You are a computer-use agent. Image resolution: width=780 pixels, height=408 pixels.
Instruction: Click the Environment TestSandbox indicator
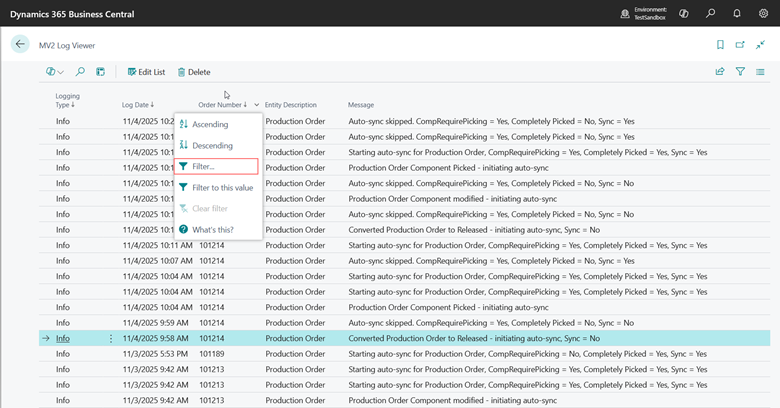643,13
